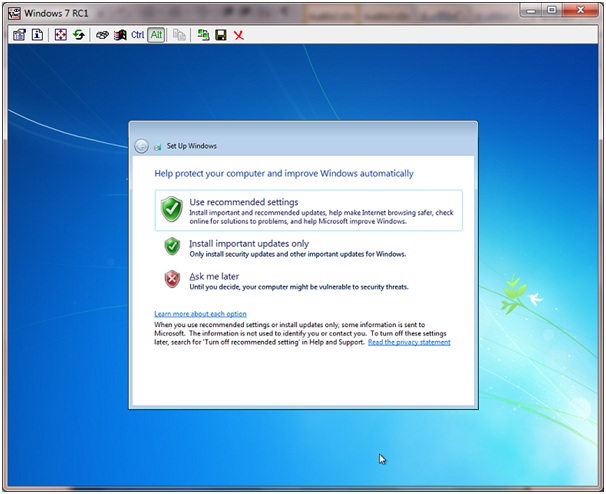Start new connection toolbar icon
Viewport: 606px width, 494px height.
point(203,35)
